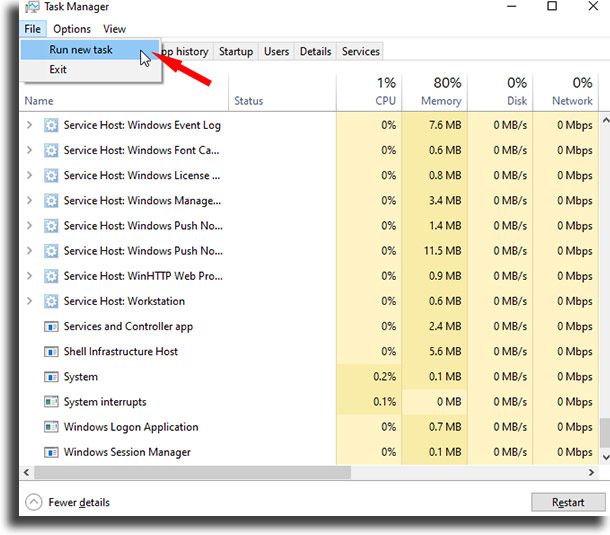Expand Service Host: Workstation

coord(29,301)
